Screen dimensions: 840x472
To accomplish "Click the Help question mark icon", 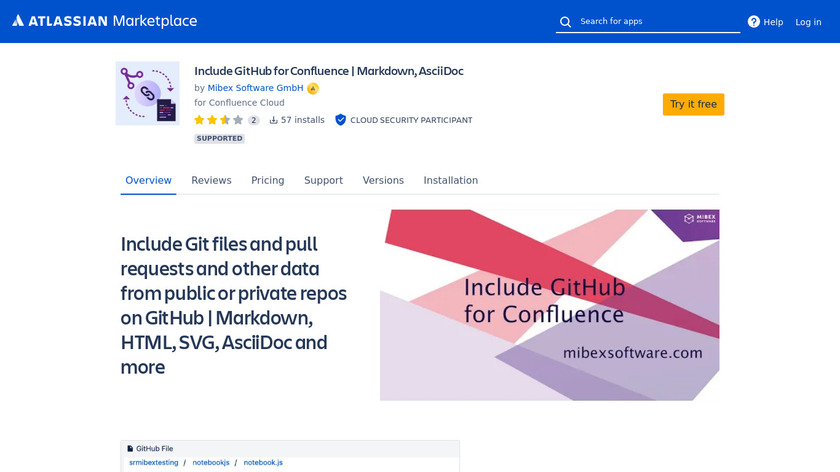I will 754,22.
